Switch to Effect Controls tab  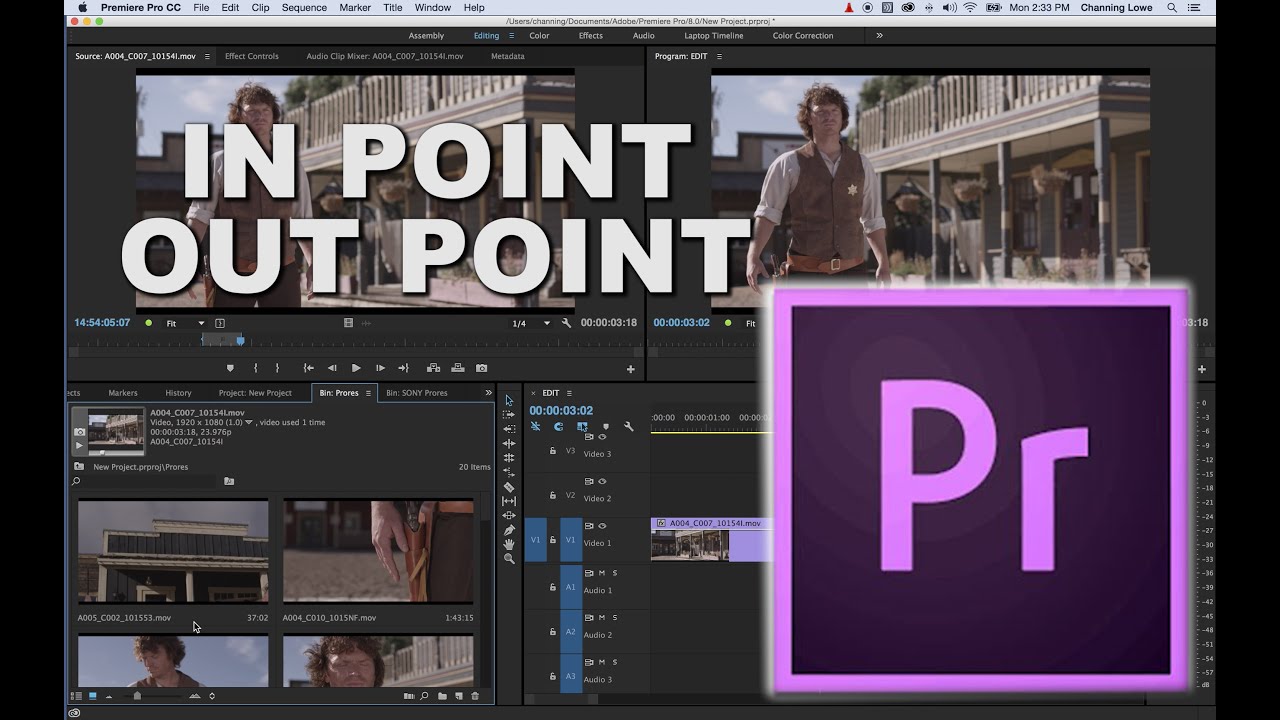click(252, 56)
